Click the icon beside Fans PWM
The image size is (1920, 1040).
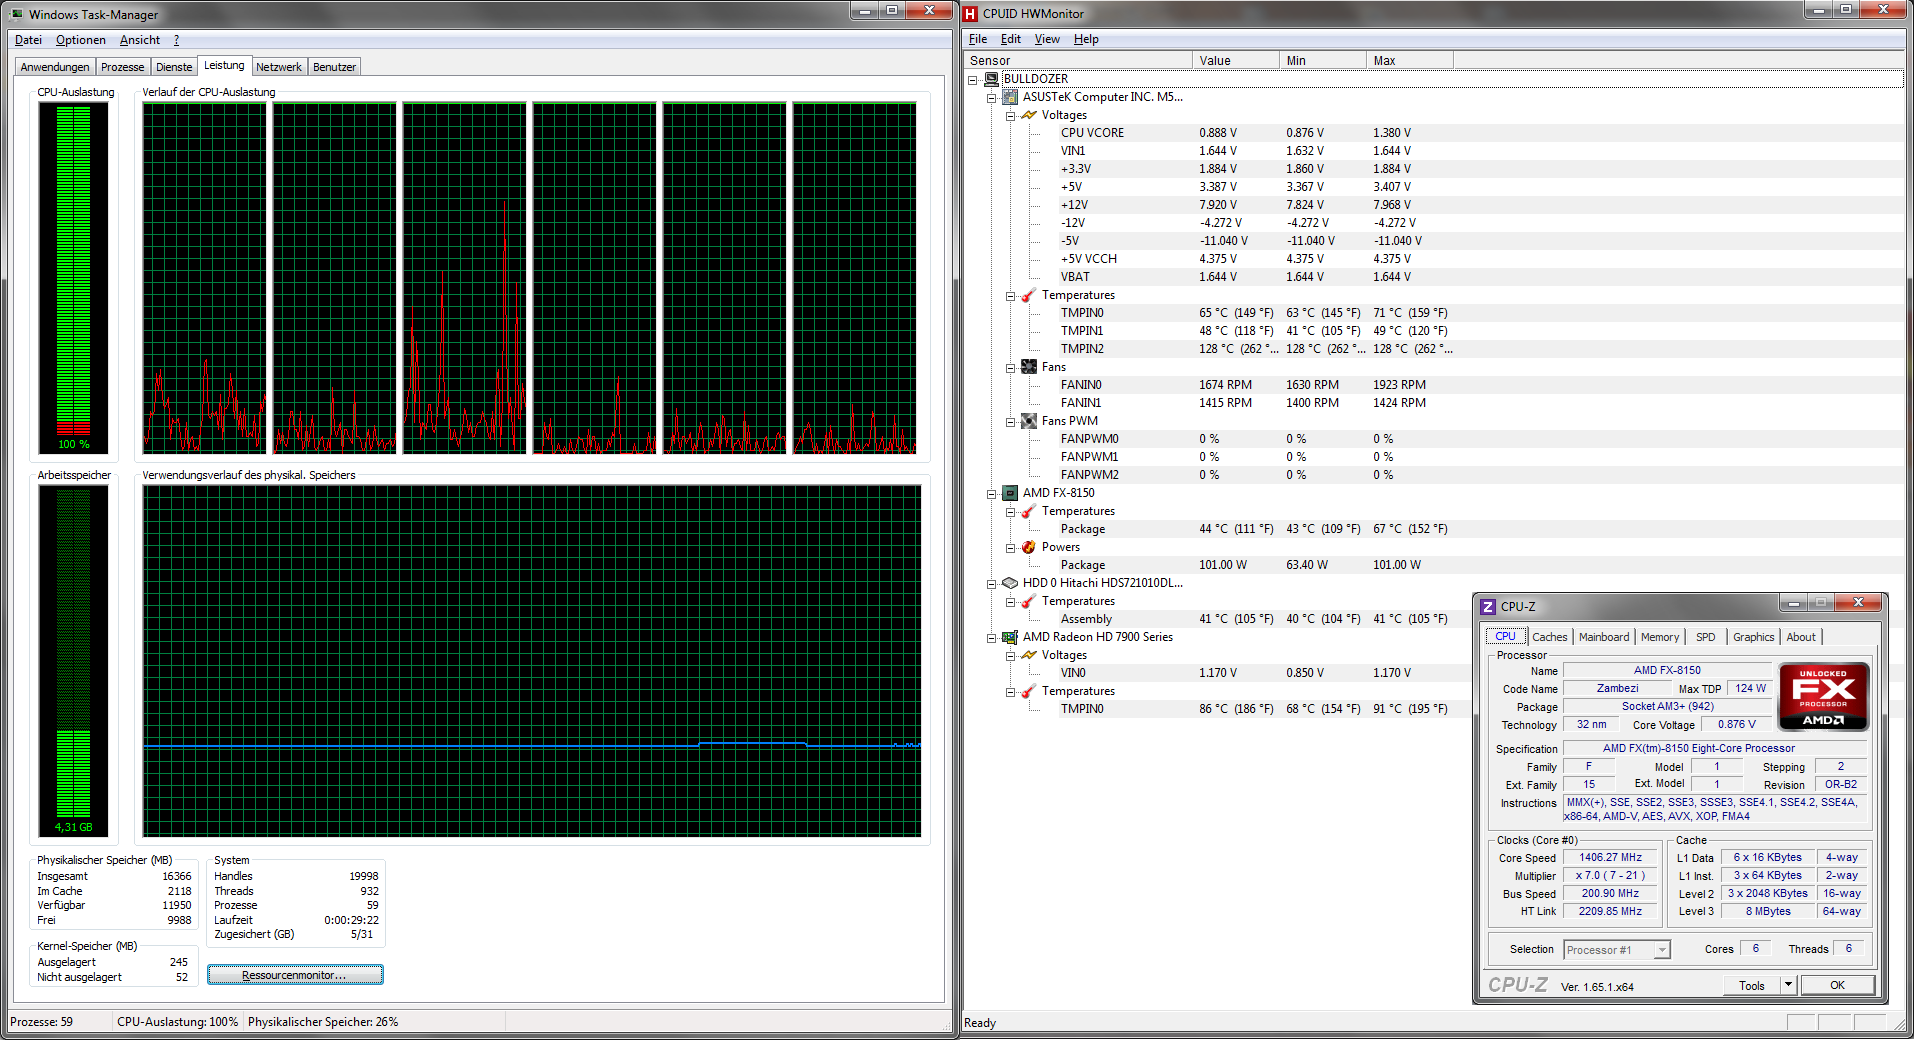point(1029,421)
